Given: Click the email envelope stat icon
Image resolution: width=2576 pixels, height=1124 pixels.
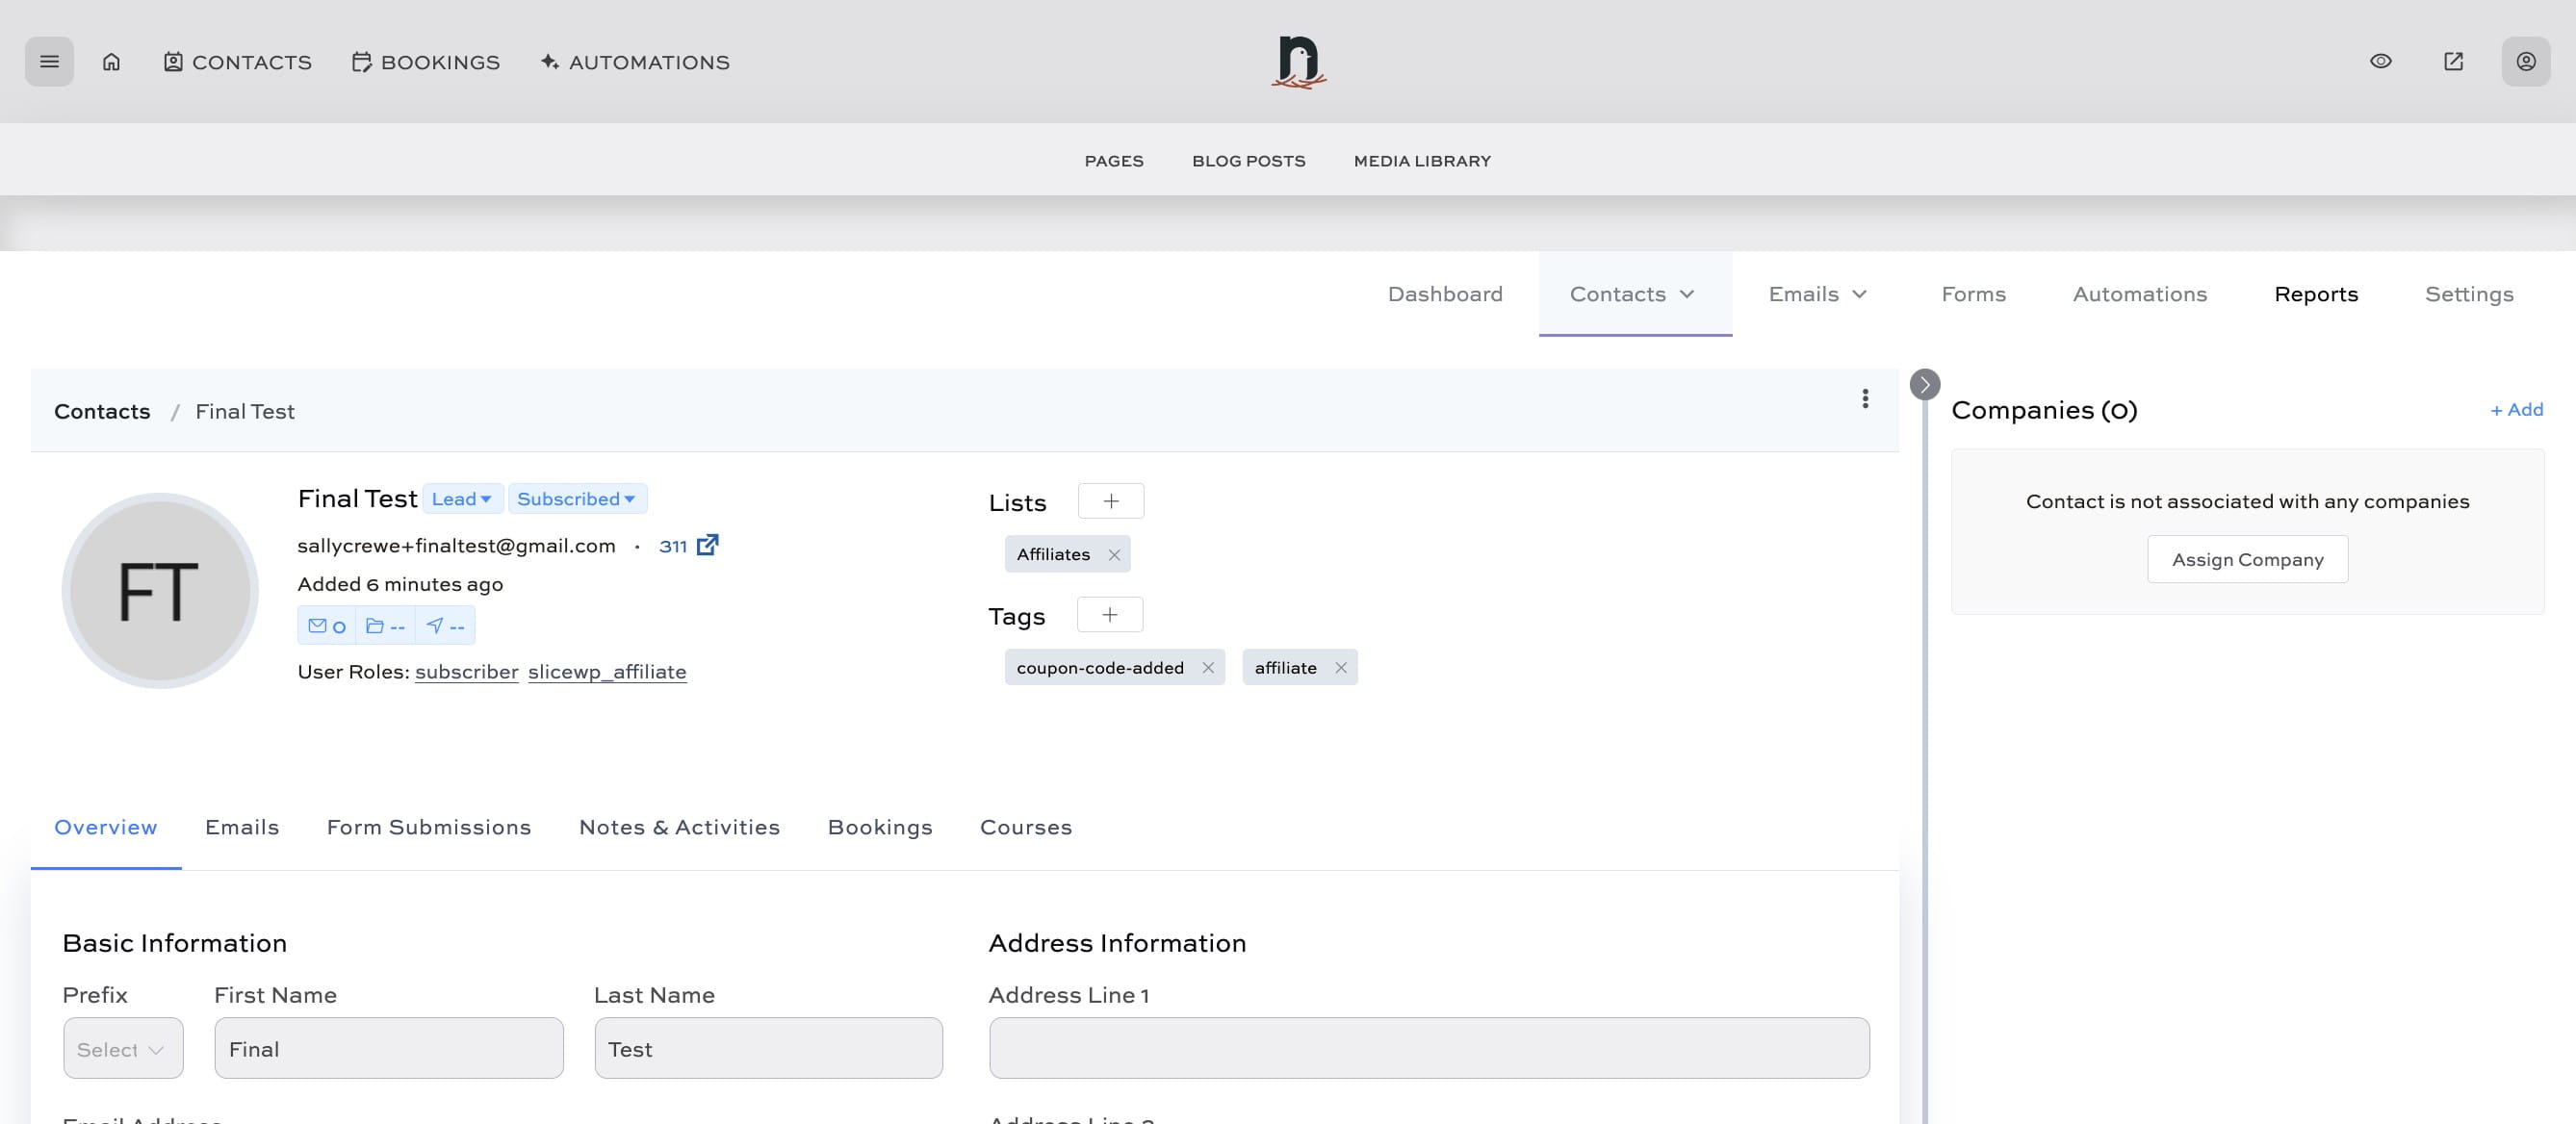Looking at the screenshot, I should pos(316,625).
